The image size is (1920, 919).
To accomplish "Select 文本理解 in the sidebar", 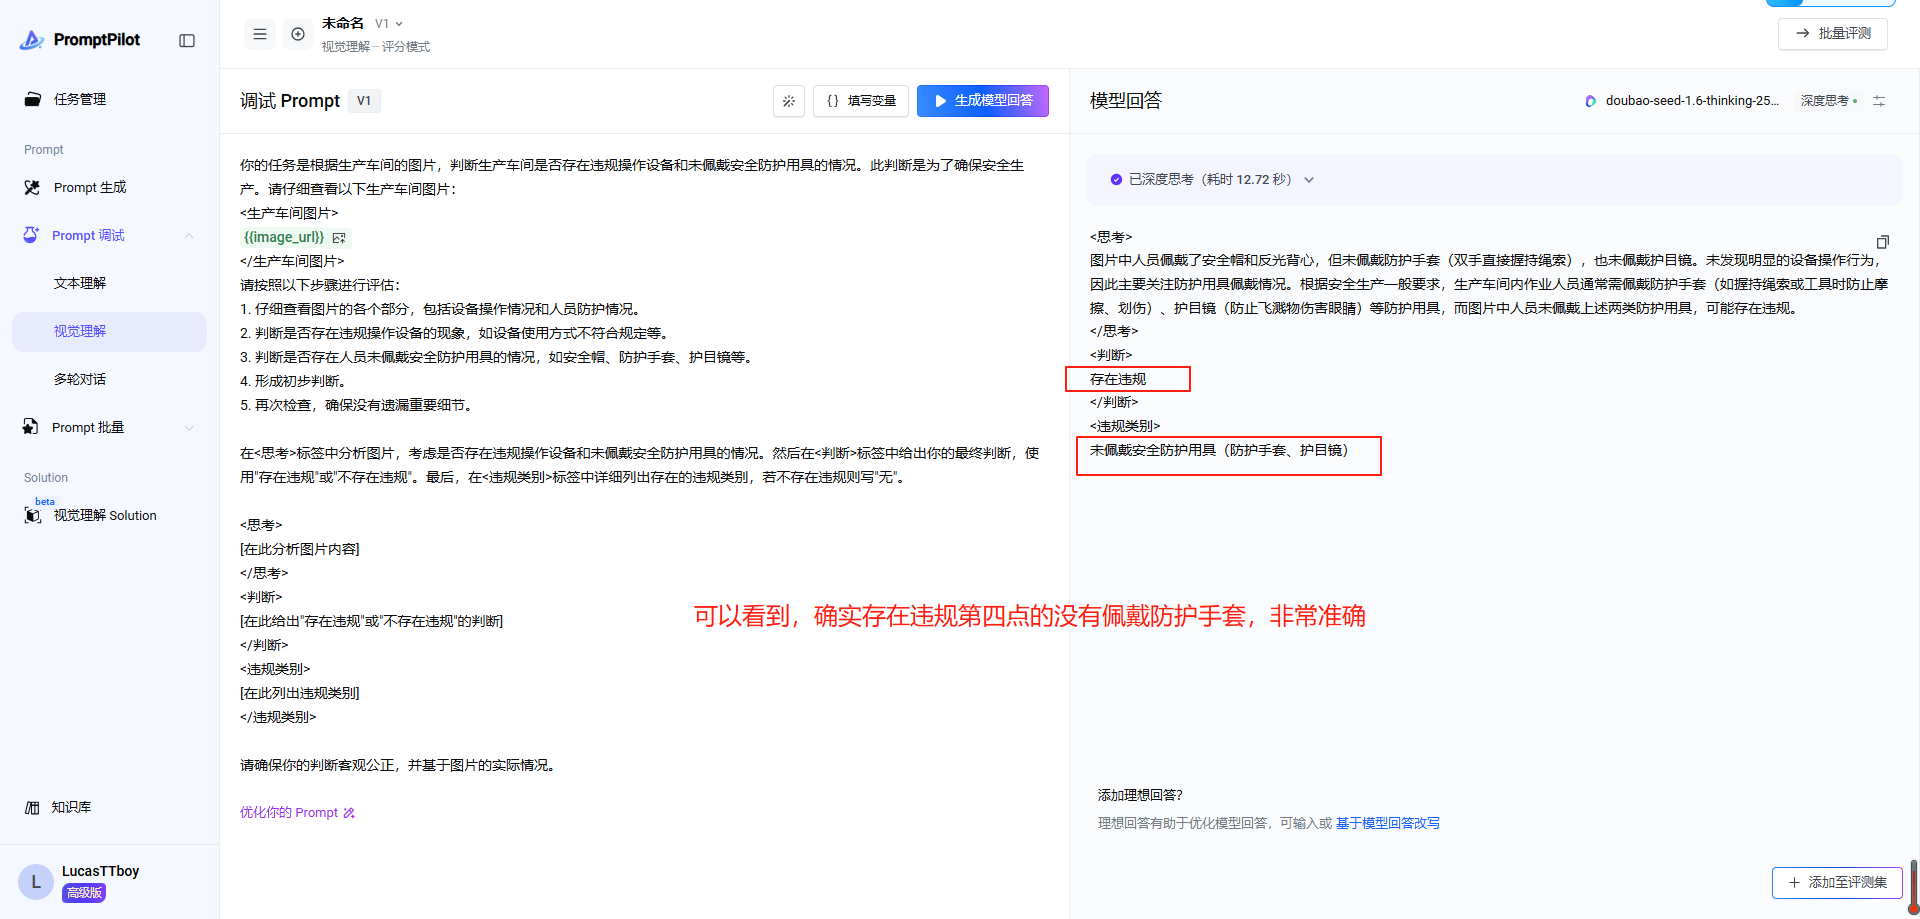I will coord(80,283).
